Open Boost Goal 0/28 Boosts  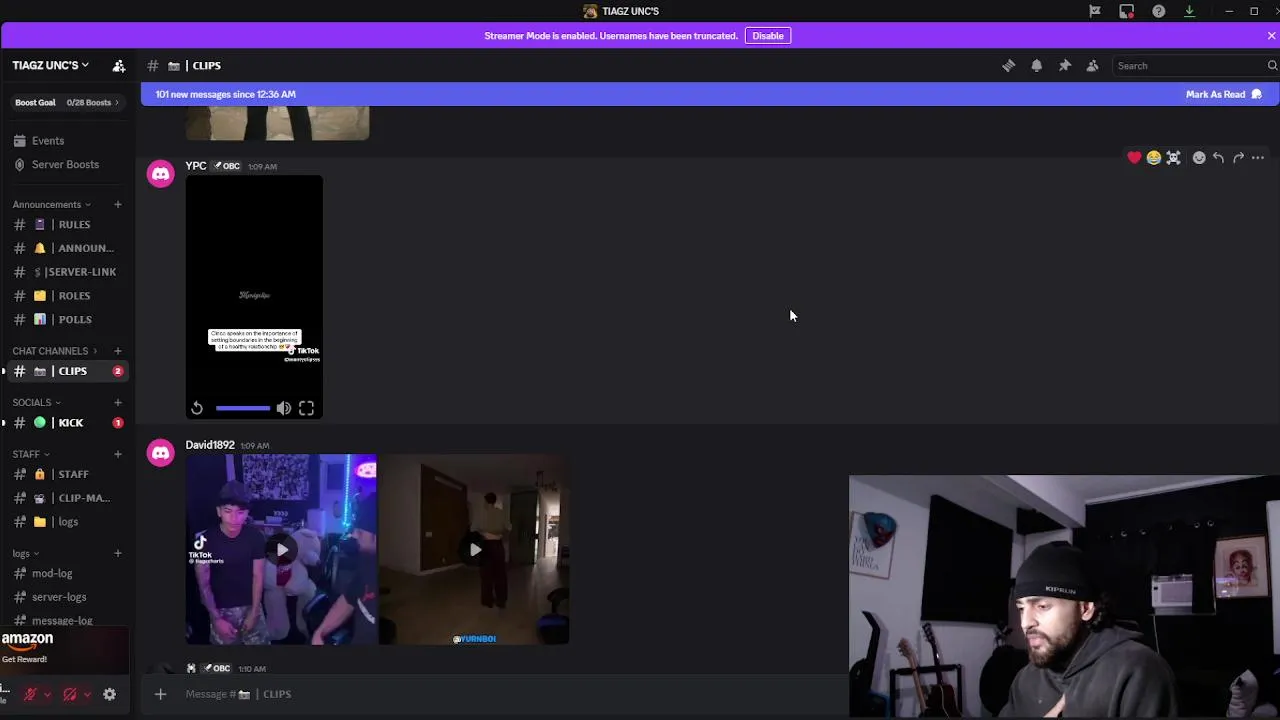point(67,102)
